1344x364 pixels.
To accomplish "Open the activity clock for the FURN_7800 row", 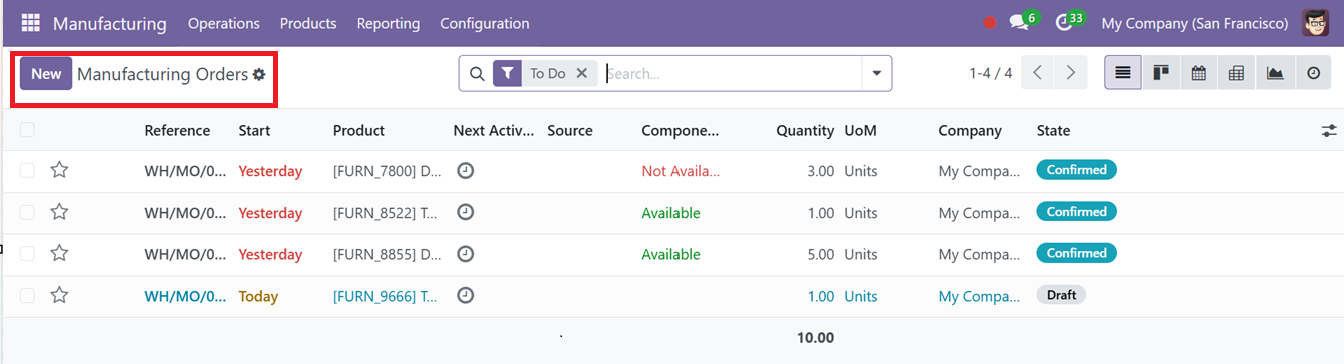I will tap(465, 170).
